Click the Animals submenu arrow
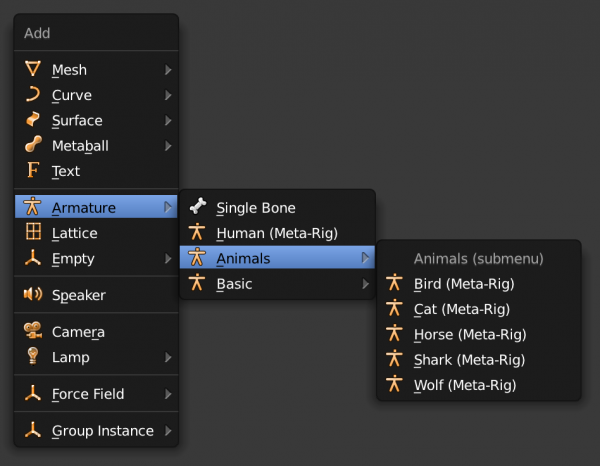This screenshot has width=600, height=466. coord(365,258)
